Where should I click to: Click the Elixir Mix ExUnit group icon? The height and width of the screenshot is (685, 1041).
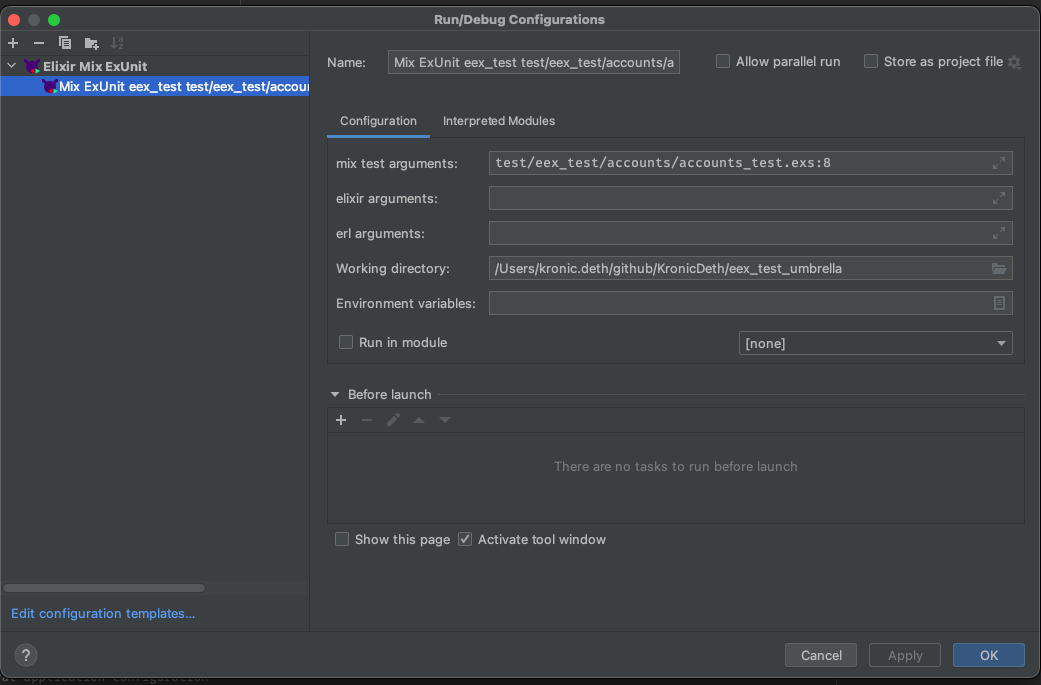point(32,66)
